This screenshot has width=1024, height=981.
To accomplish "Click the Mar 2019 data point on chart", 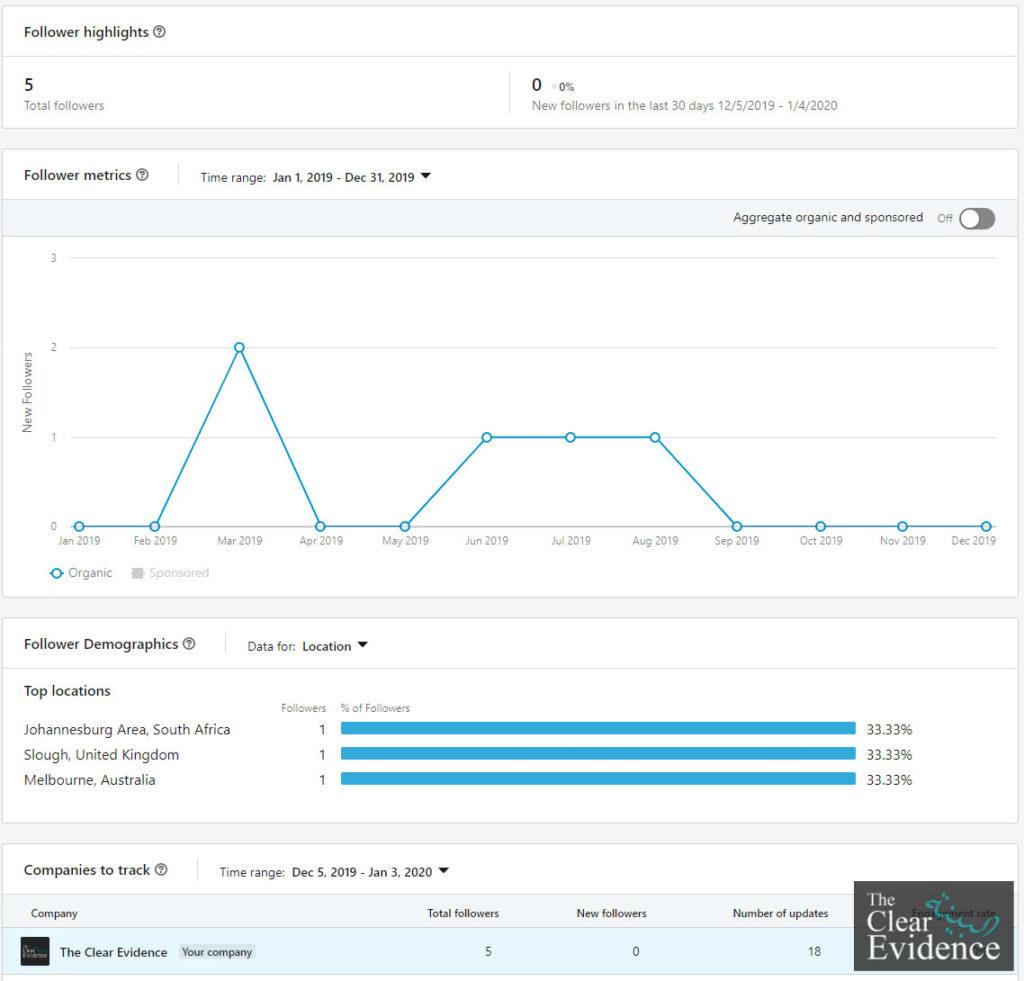I will pyautogui.click(x=239, y=347).
